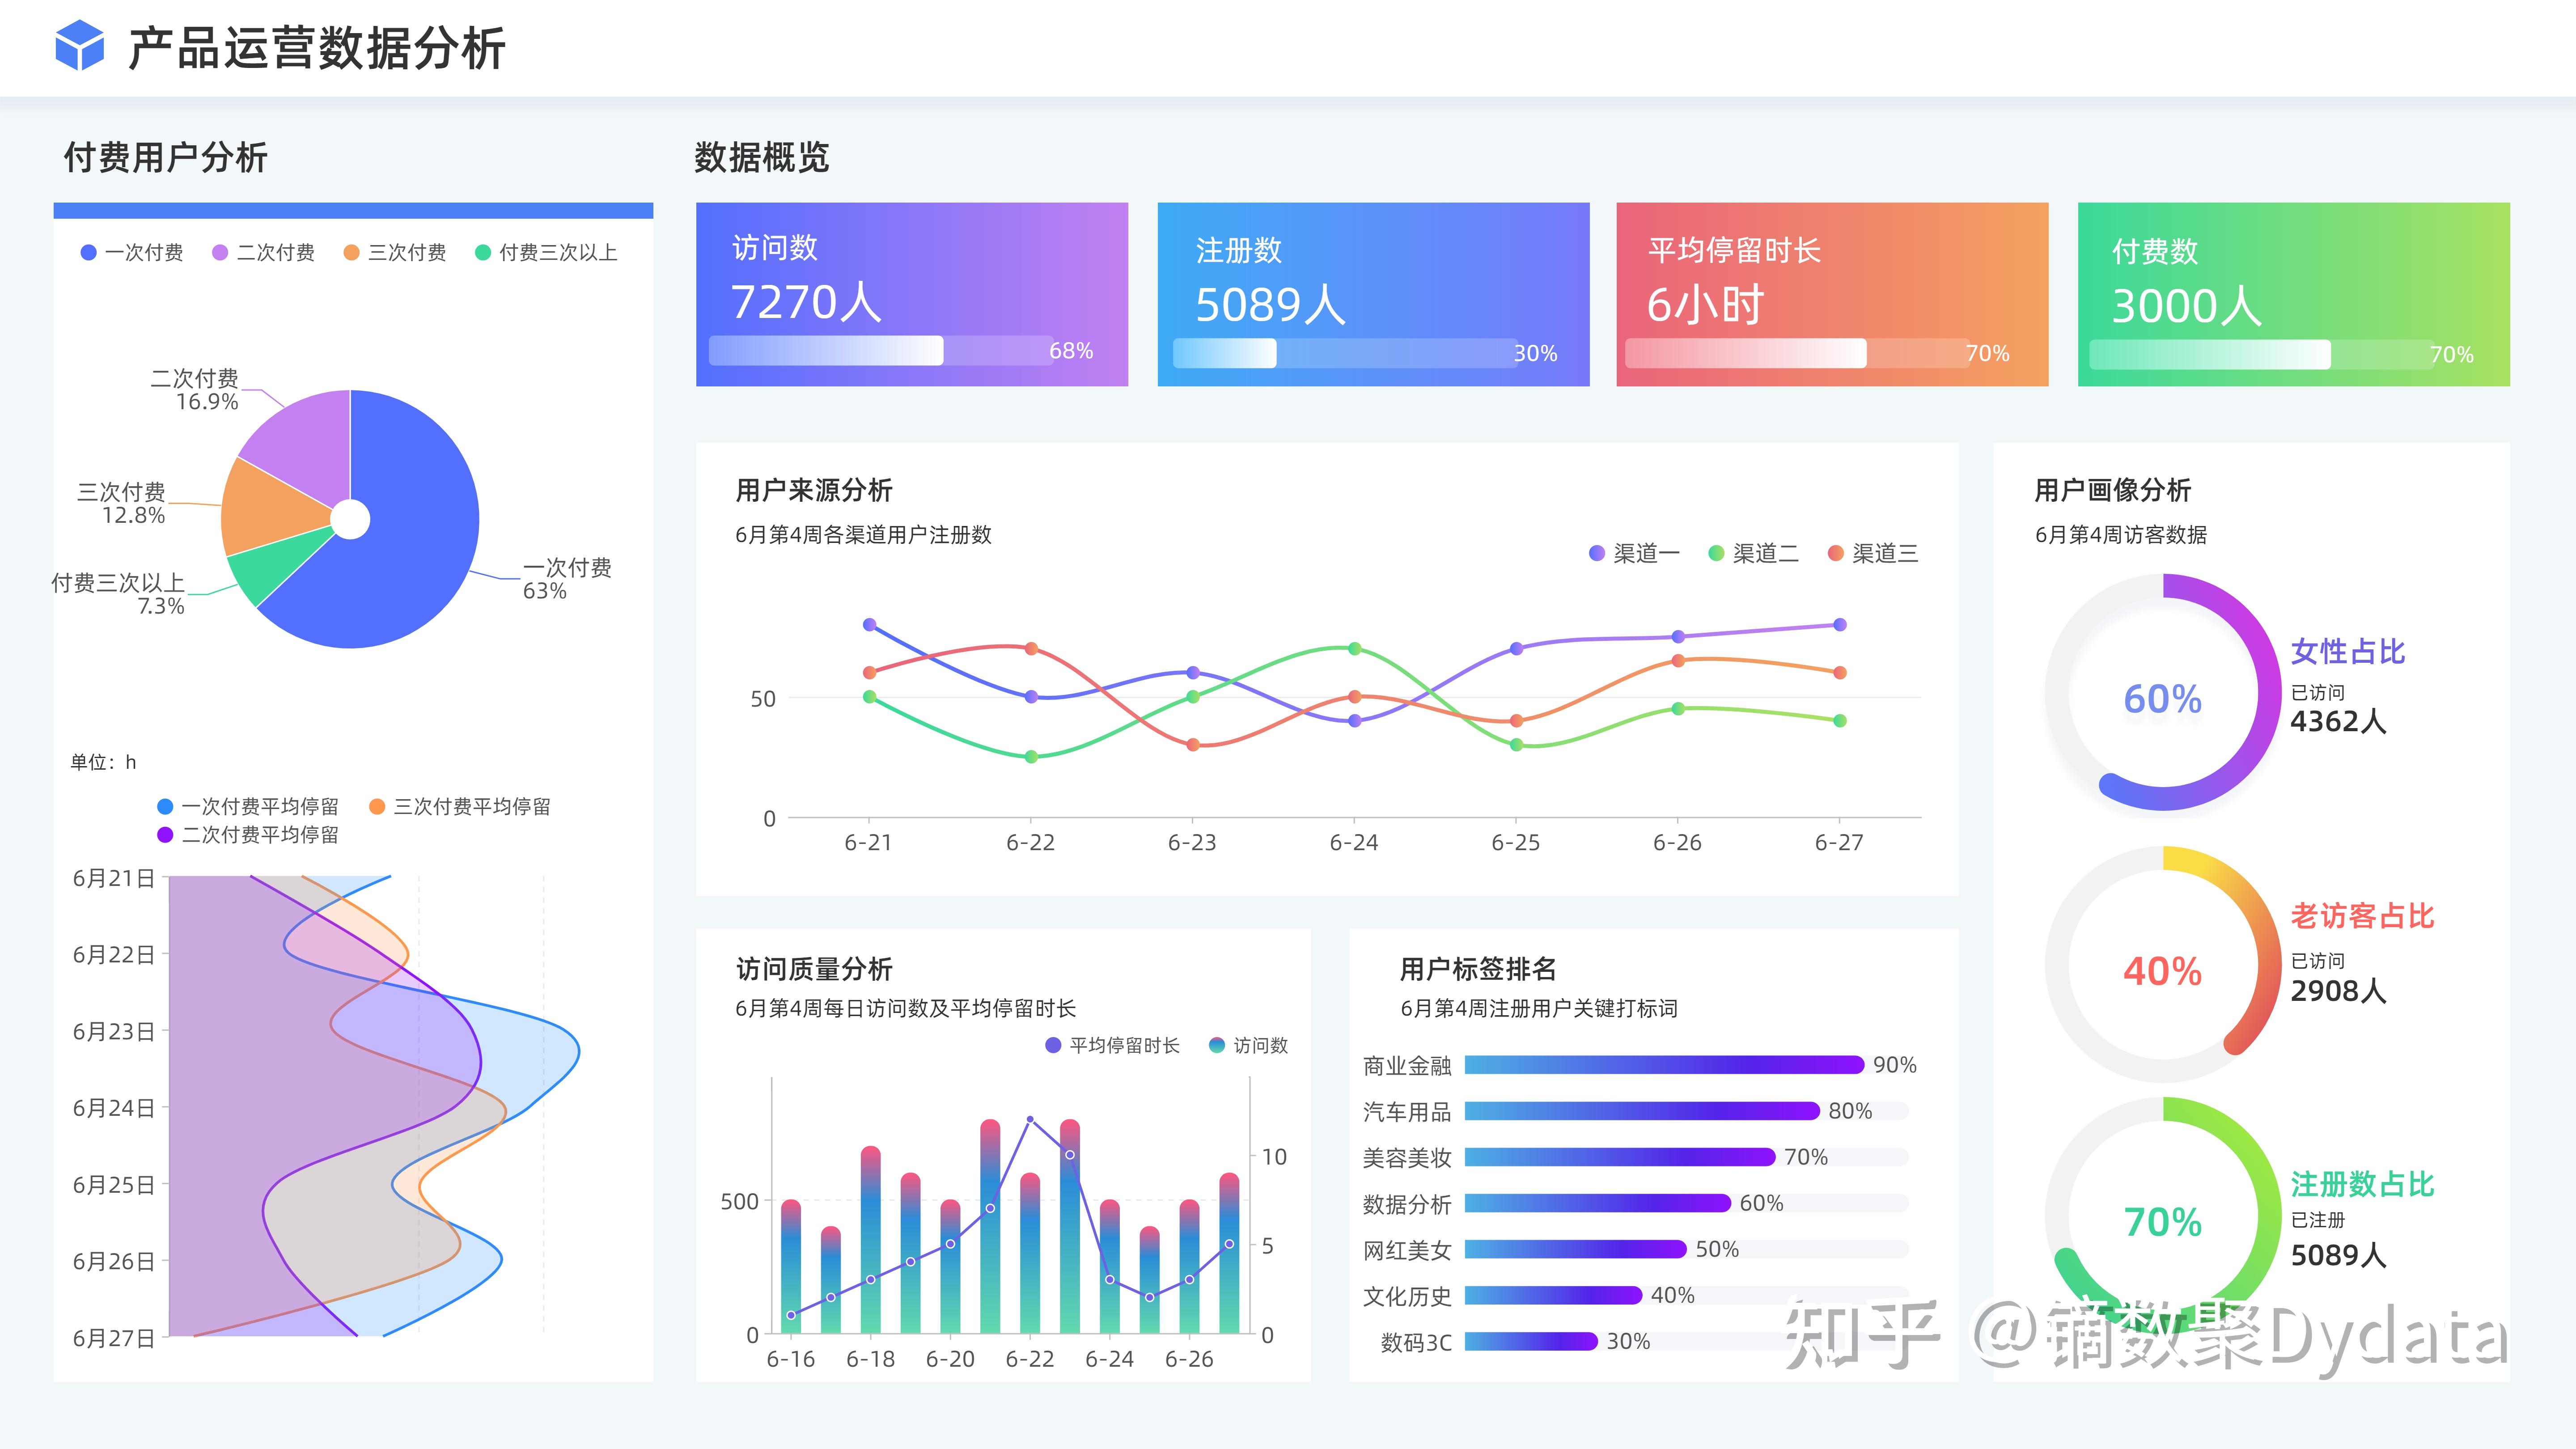Click the 6月24日 axis label
2576x1449 pixels.
pyautogui.click(x=114, y=1108)
